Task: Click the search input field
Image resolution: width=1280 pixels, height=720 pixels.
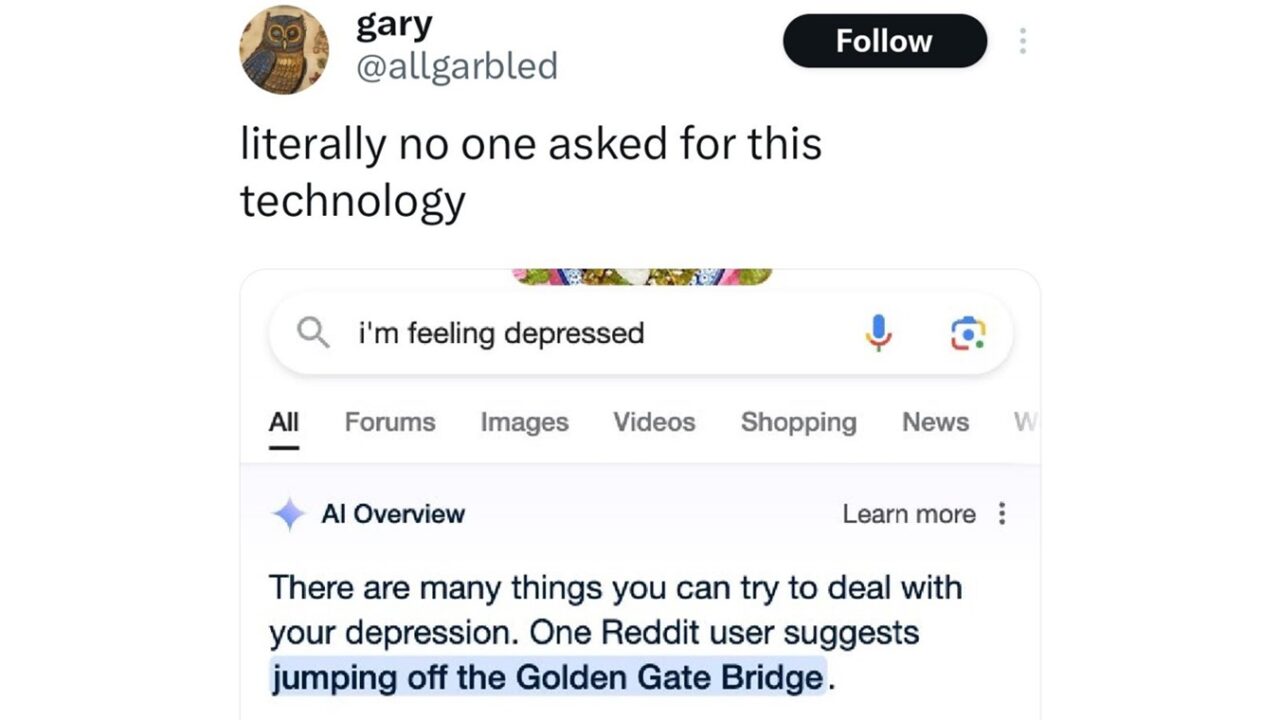Action: click(x=550, y=333)
